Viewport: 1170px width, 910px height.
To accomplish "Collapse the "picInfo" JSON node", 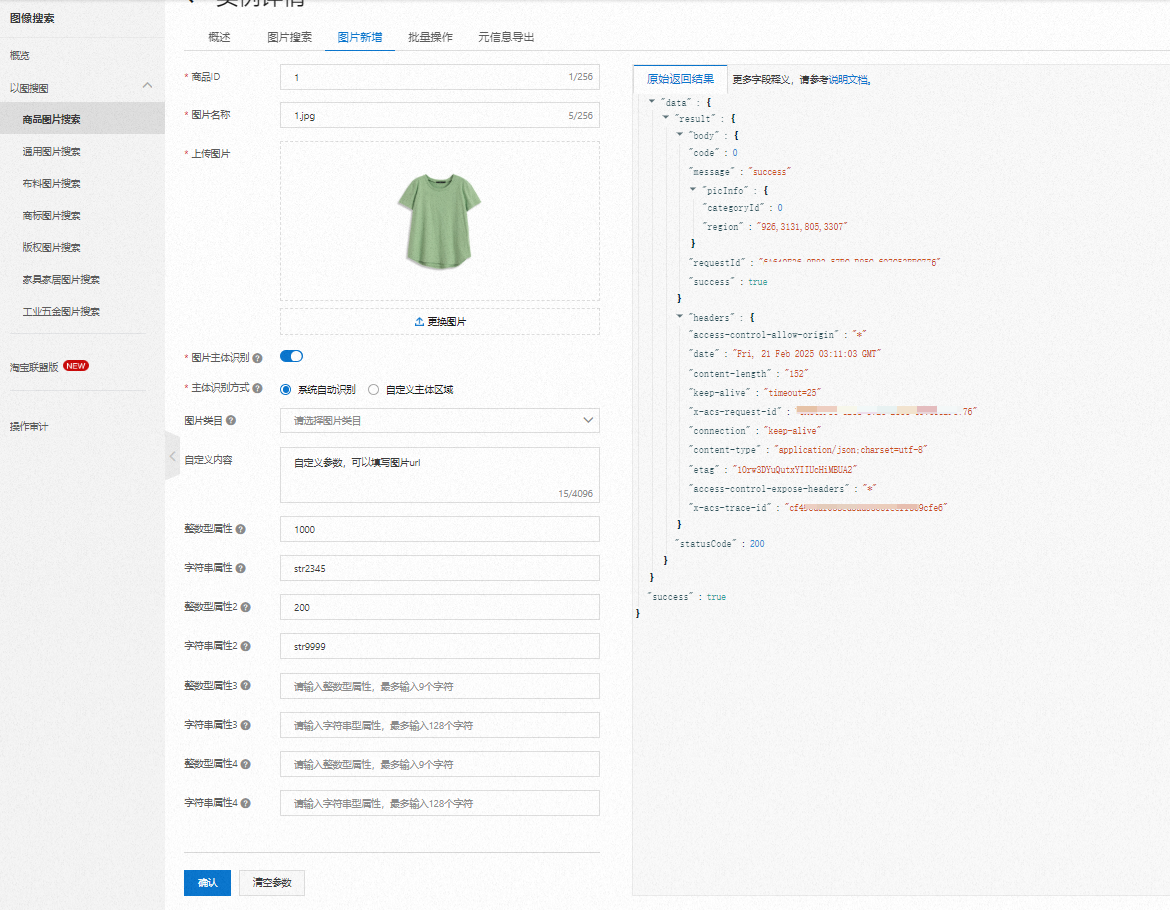I will pyautogui.click(x=693, y=189).
